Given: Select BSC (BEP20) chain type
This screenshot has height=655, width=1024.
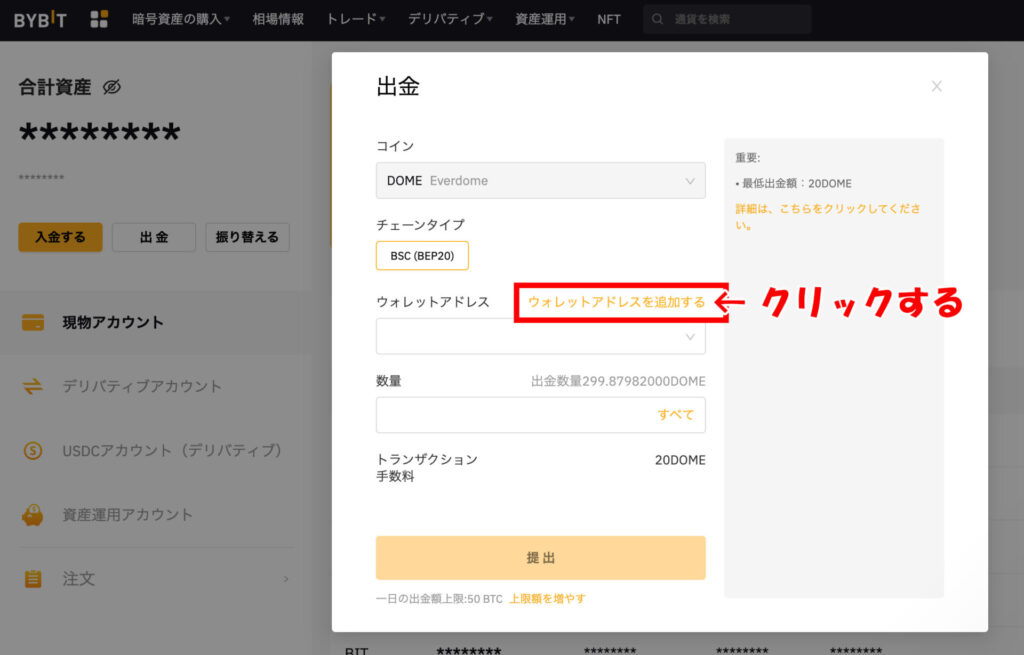Looking at the screenshot, I should tap(422, 256).
